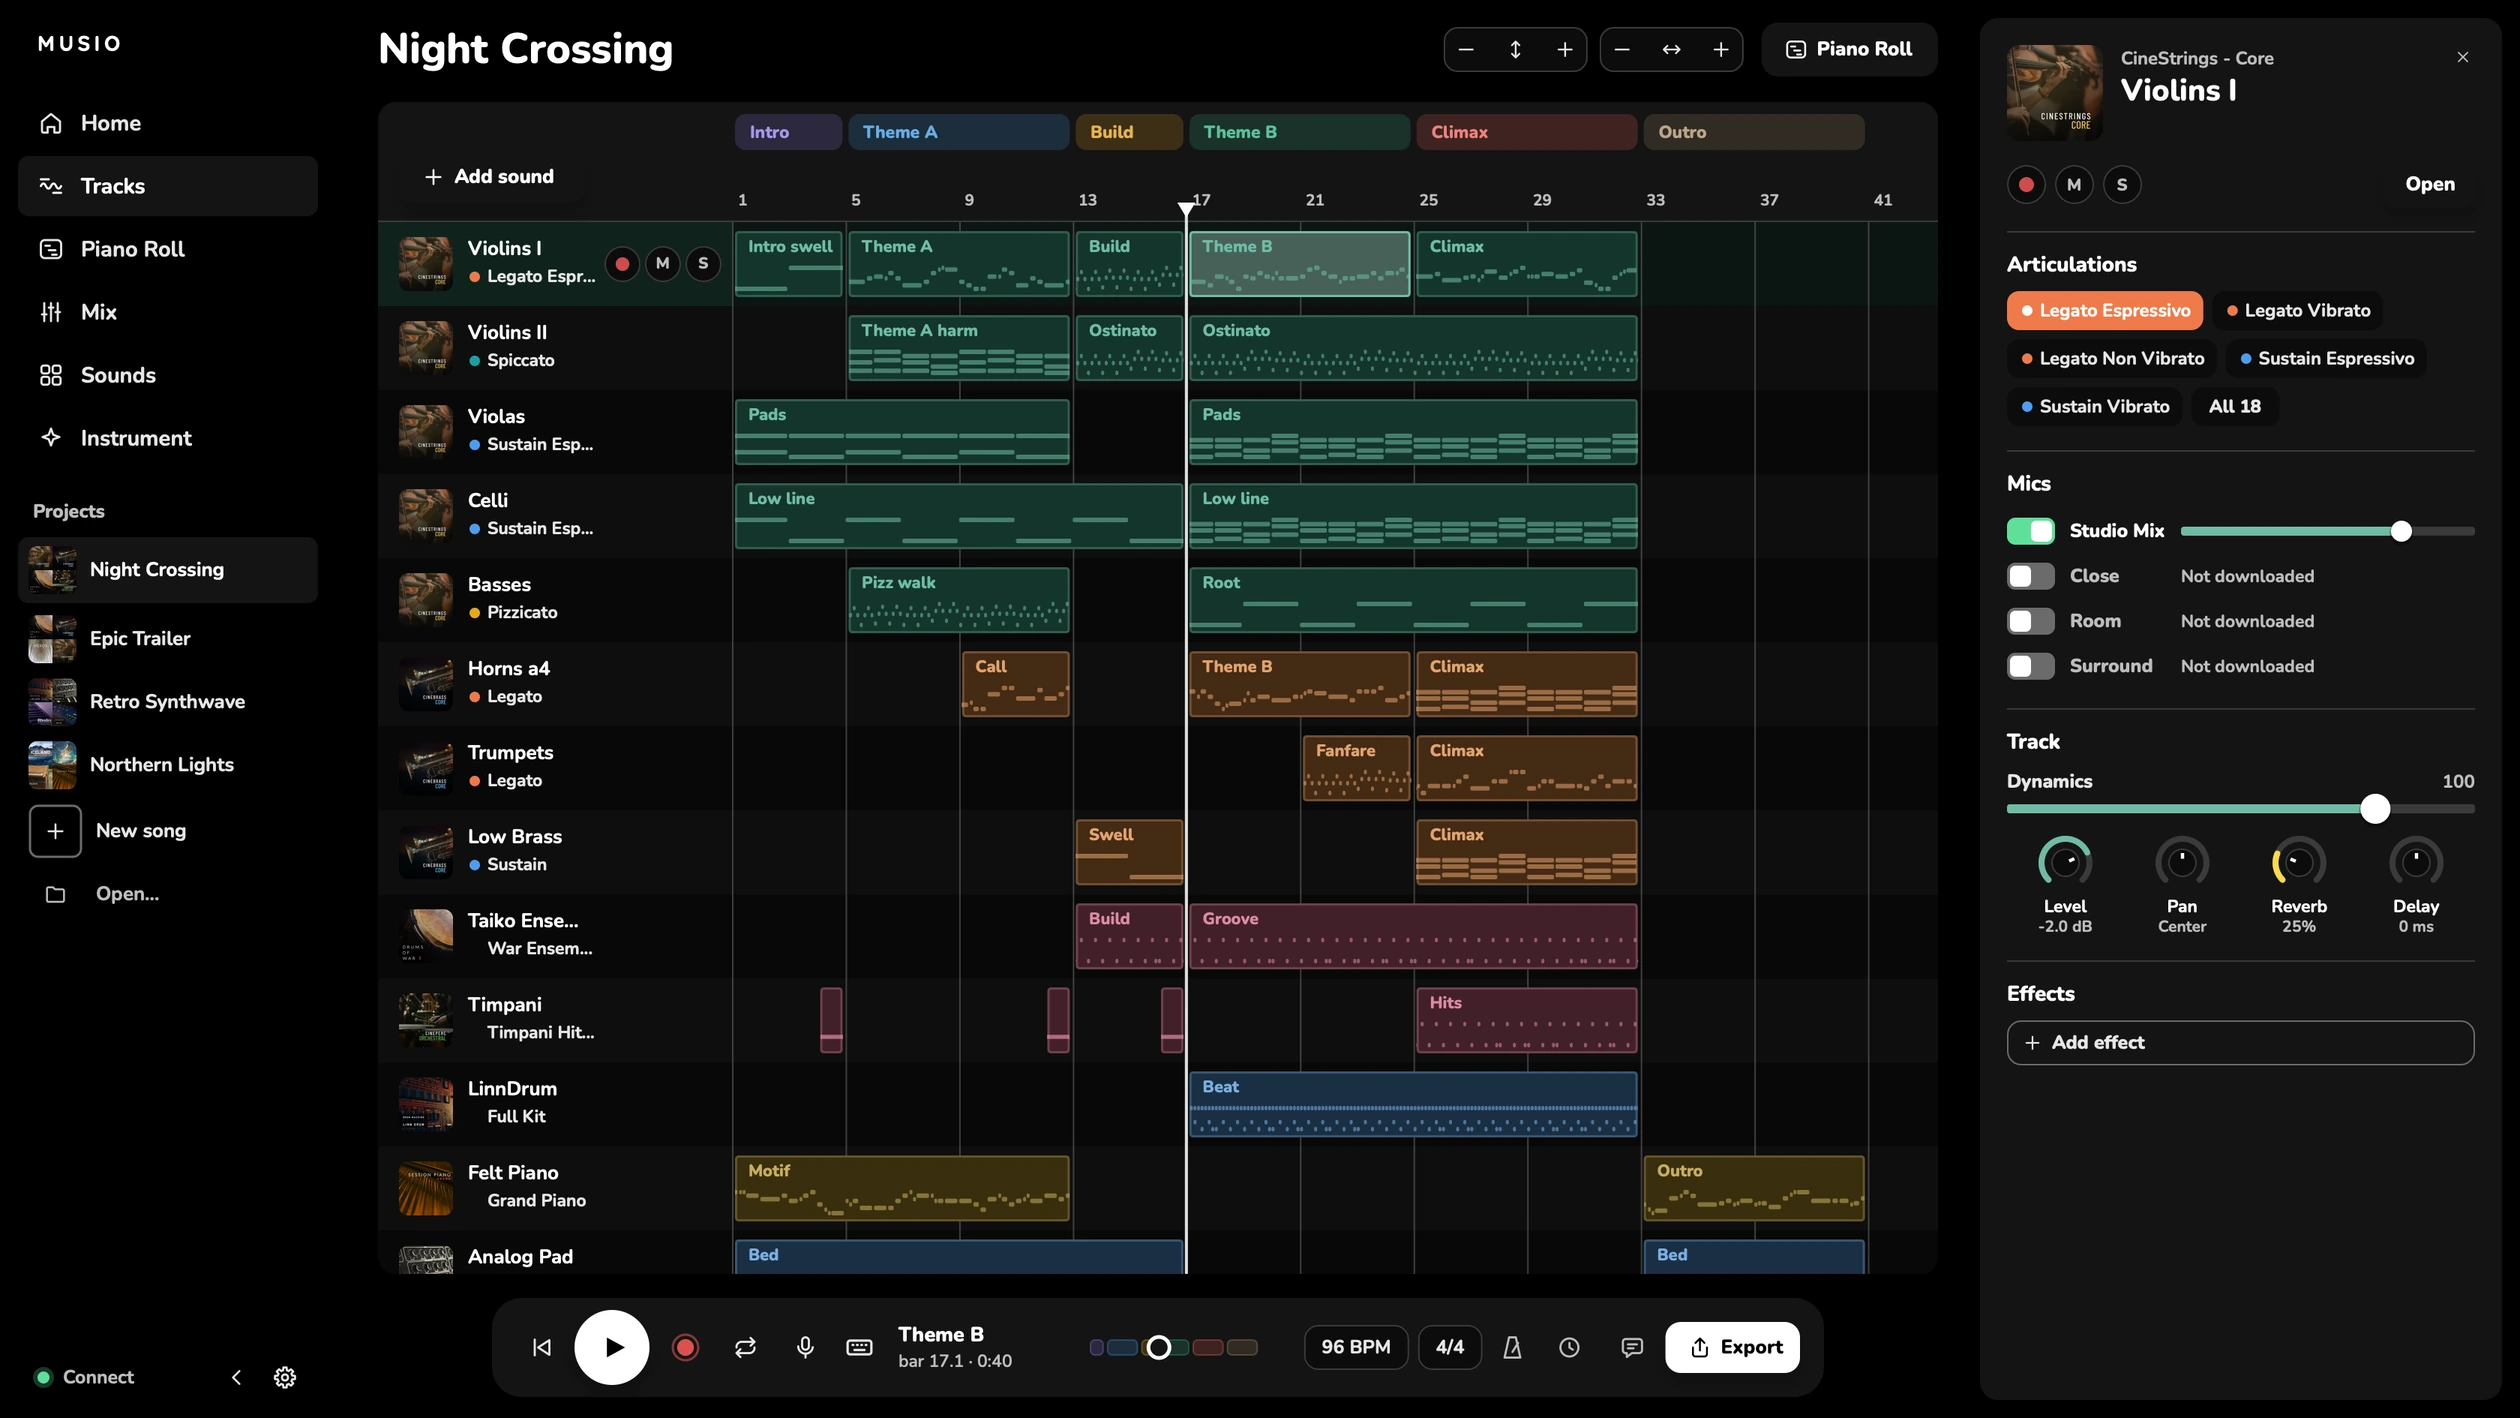Image resolution: width=2520 pixels, height=1418 pixels.
Task: Jump to the Climax section marker
Action: coord(1526,132)
